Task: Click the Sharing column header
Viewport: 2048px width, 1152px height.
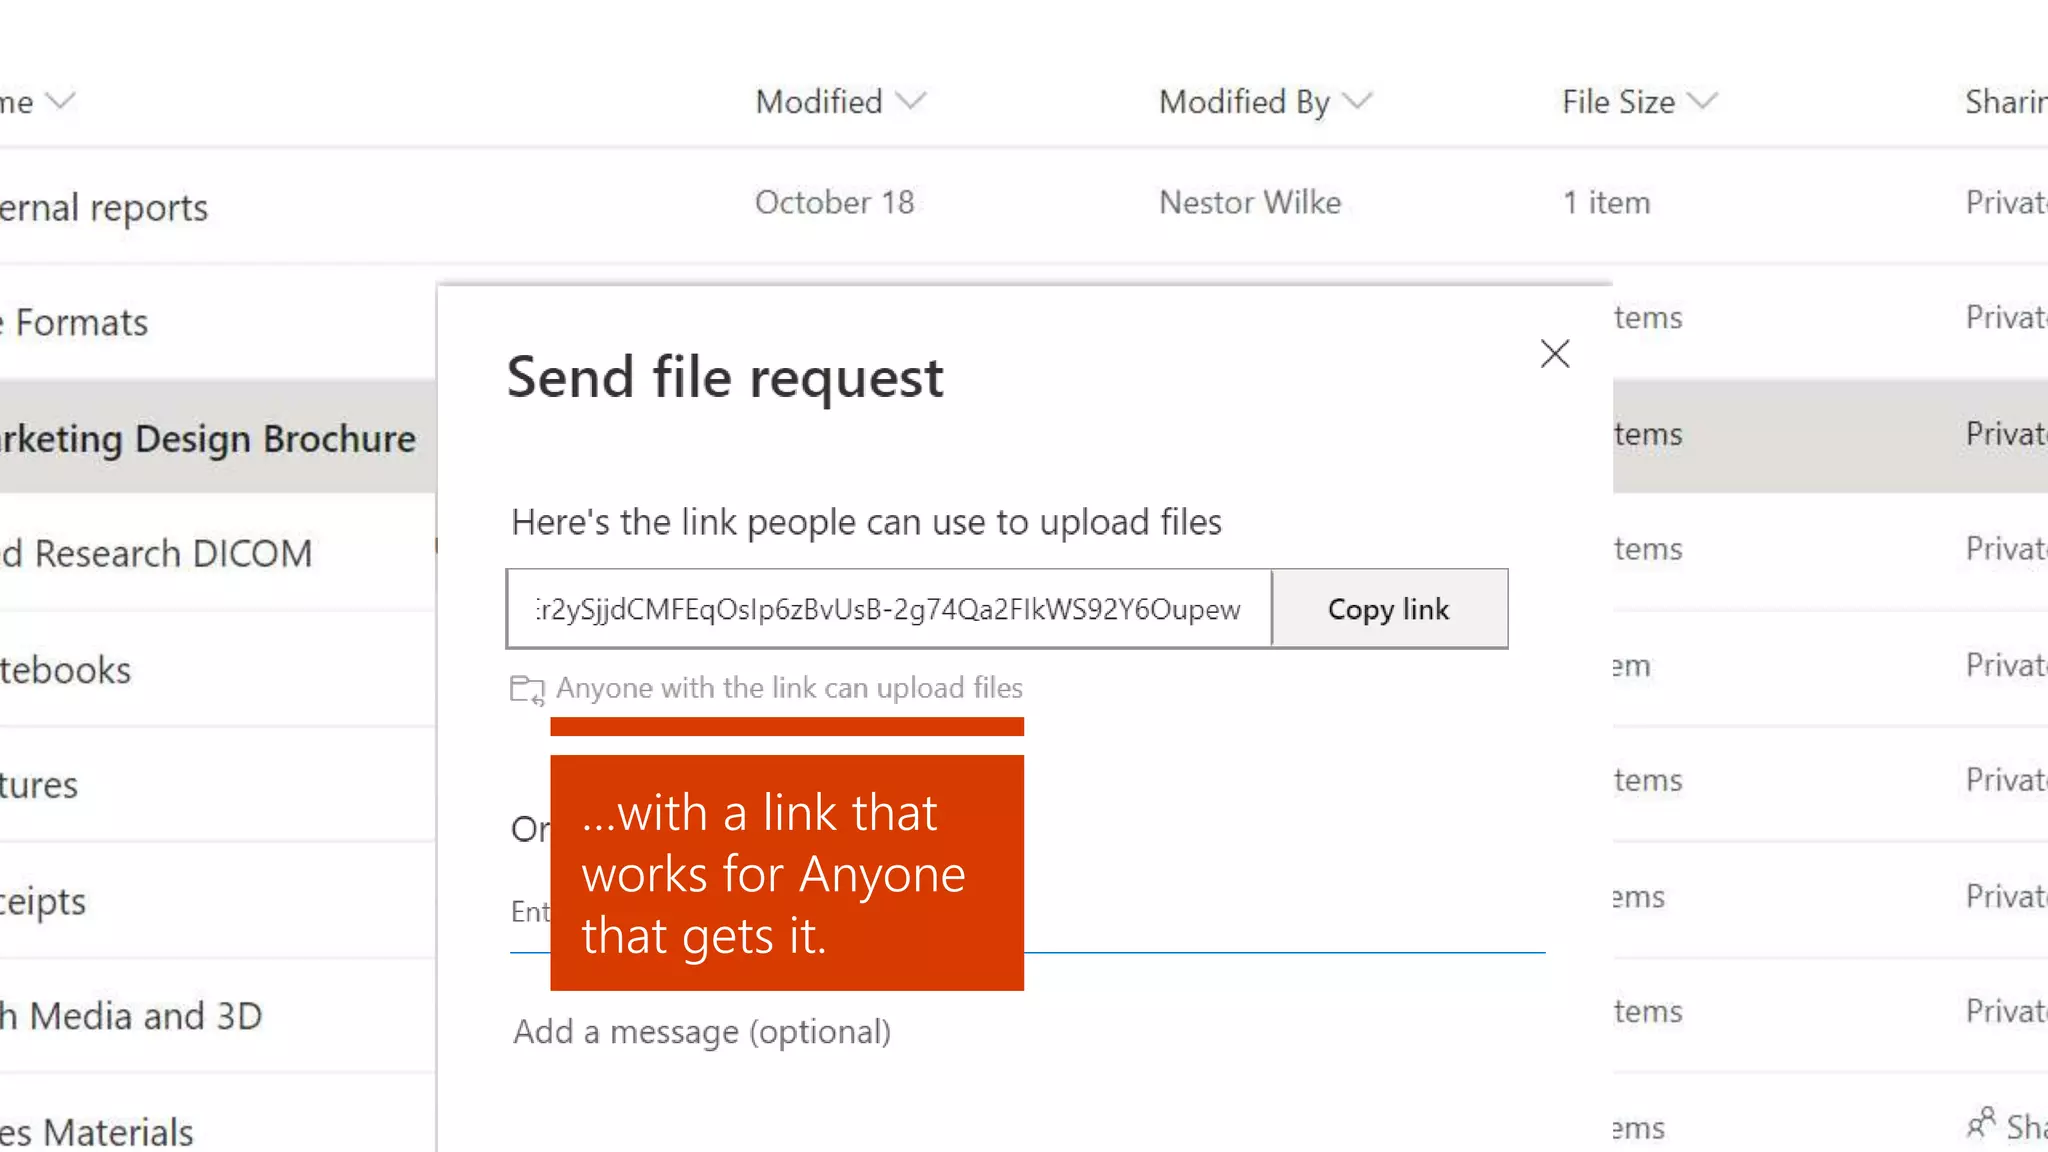Action: point(2006,101)
